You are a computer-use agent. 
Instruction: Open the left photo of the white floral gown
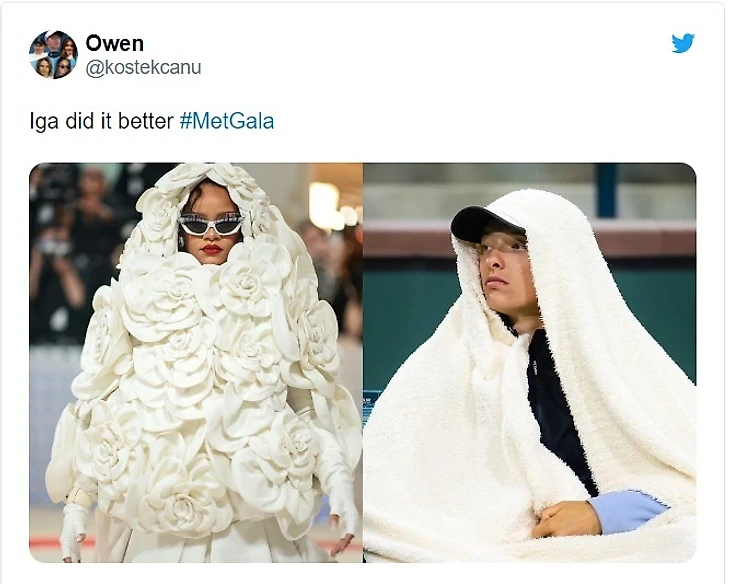click(x=196, y=362)
